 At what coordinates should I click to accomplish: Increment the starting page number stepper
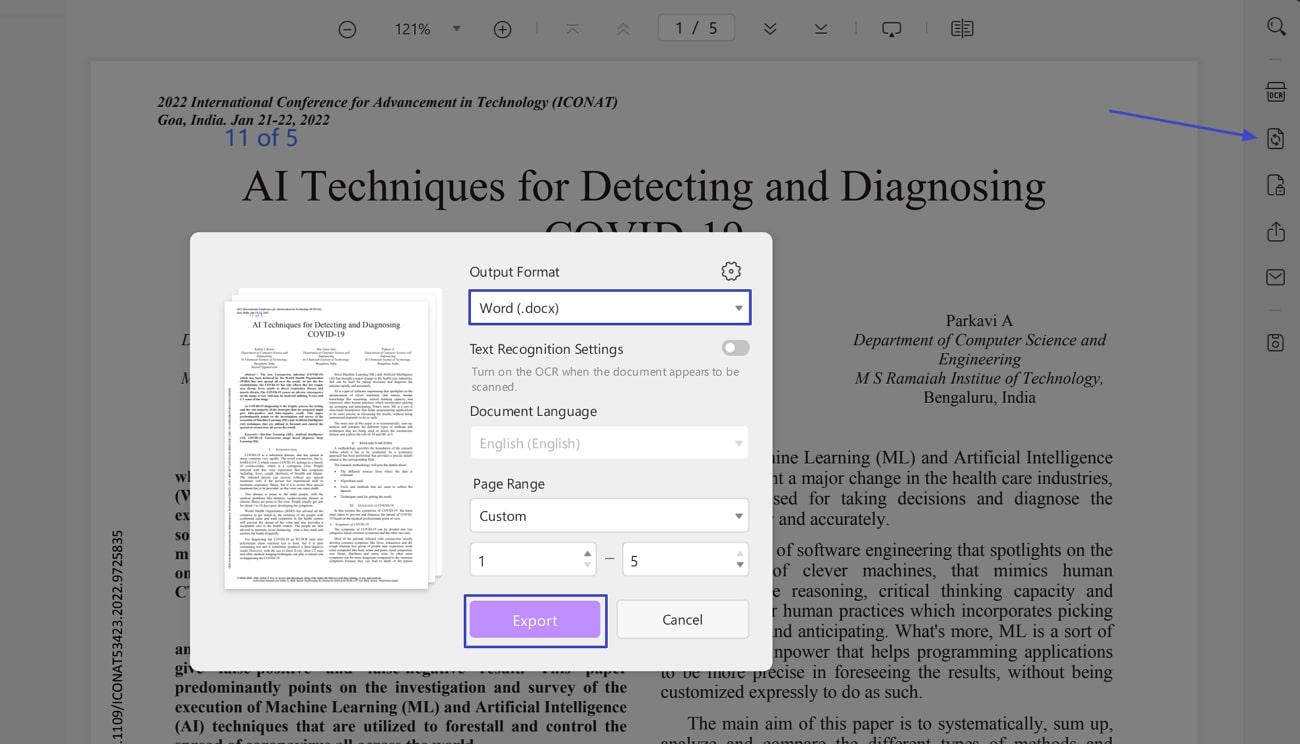(588, 554)
